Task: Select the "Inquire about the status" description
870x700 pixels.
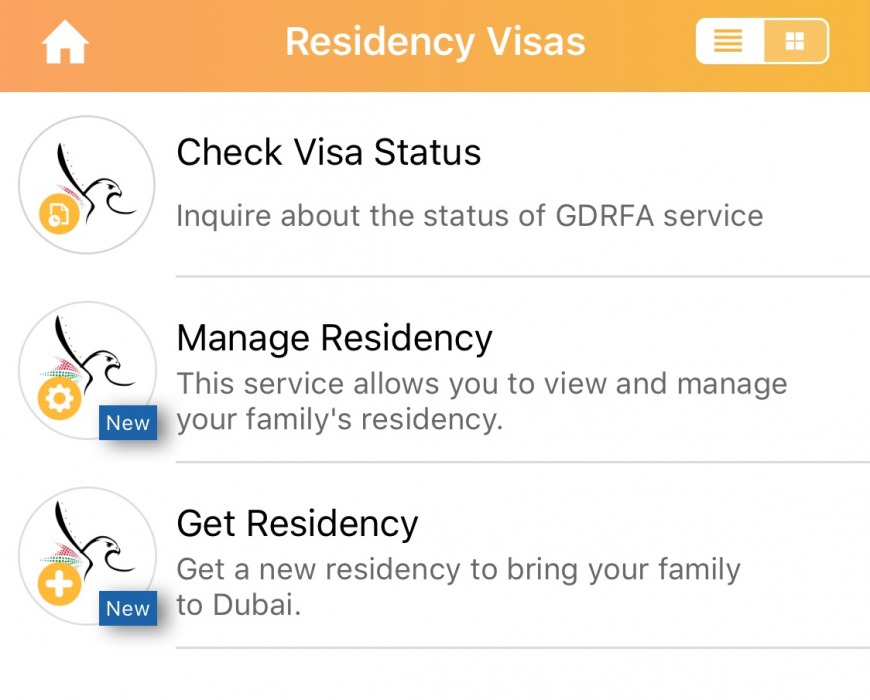Action: 469,215
